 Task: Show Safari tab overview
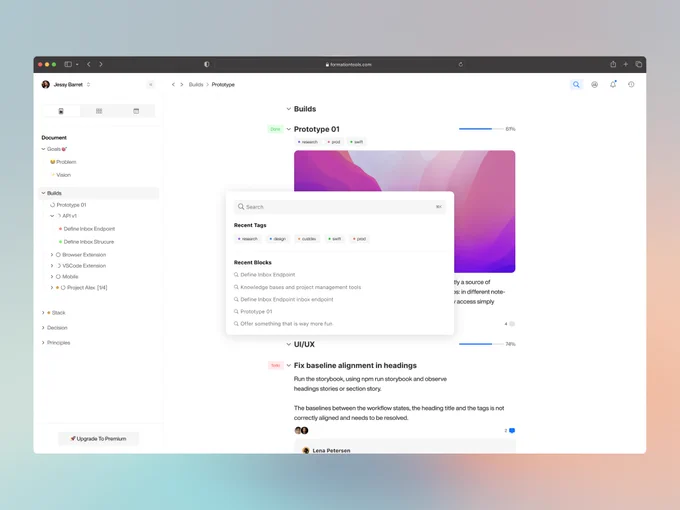[x=638, y=64]
